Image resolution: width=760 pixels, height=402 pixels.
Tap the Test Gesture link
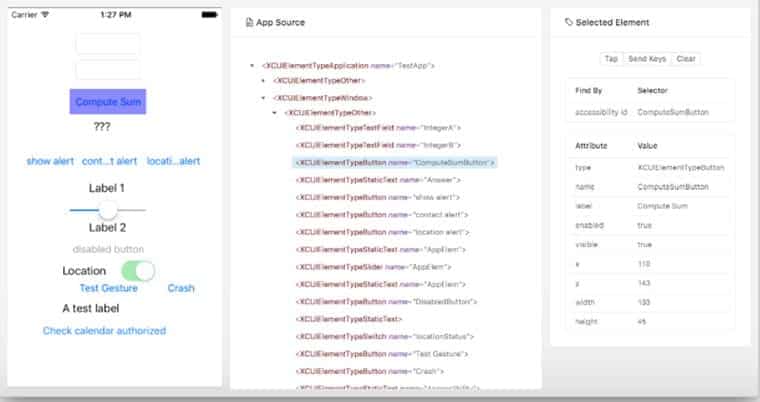pyautogui.click(x=109, y=288)
